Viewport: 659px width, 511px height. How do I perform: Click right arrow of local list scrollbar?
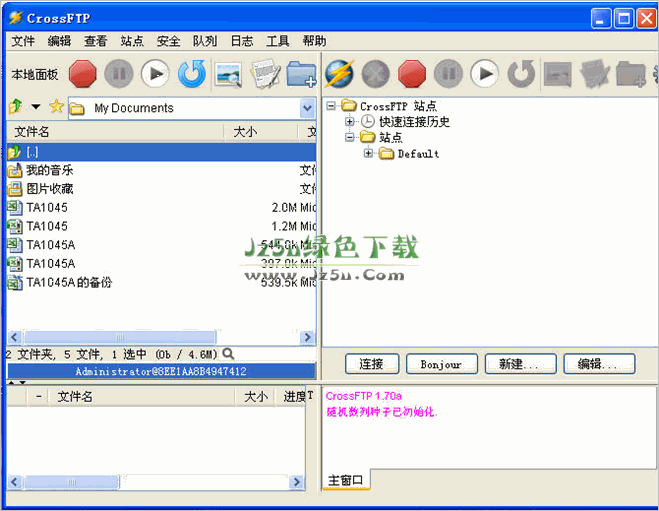point(308,337)
